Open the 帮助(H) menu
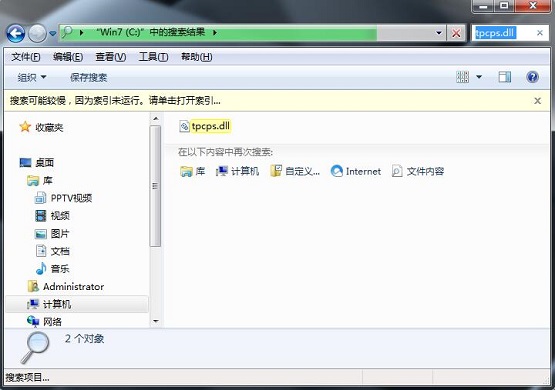Viewport: 555px width, 390px height. 196,57
